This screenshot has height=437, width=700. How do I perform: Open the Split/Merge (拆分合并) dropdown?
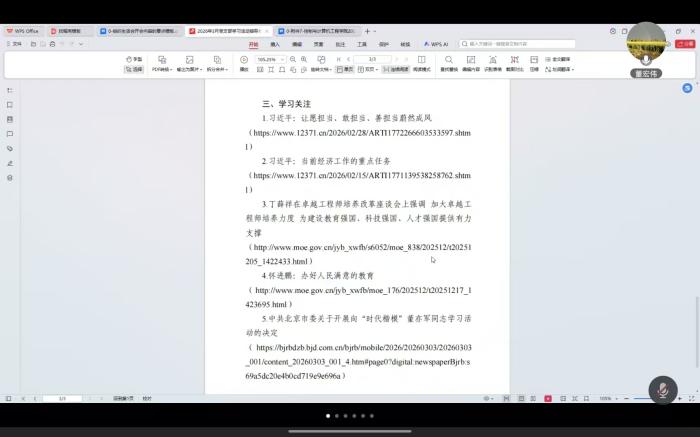click(x=216, y=70)
